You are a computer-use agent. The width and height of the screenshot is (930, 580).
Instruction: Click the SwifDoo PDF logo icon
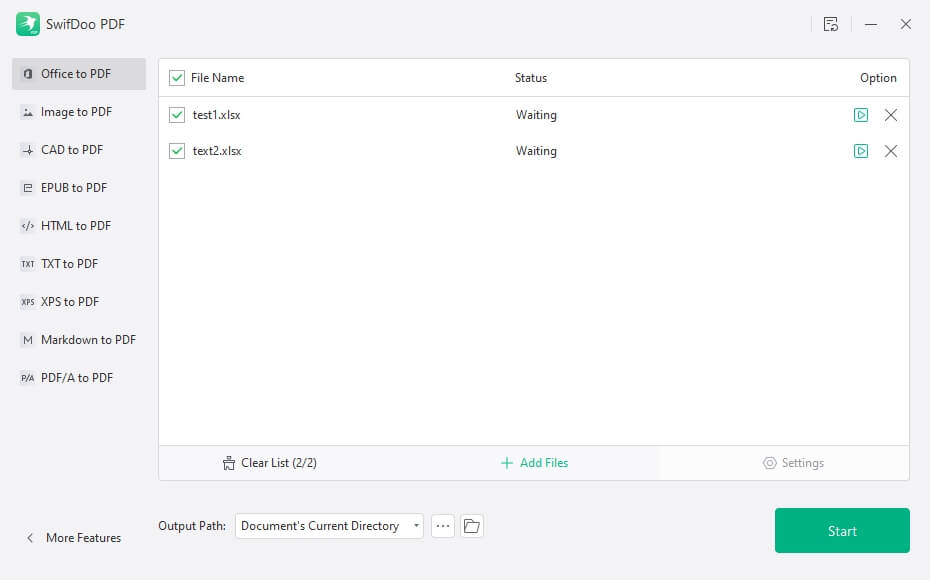coord(27,24)
